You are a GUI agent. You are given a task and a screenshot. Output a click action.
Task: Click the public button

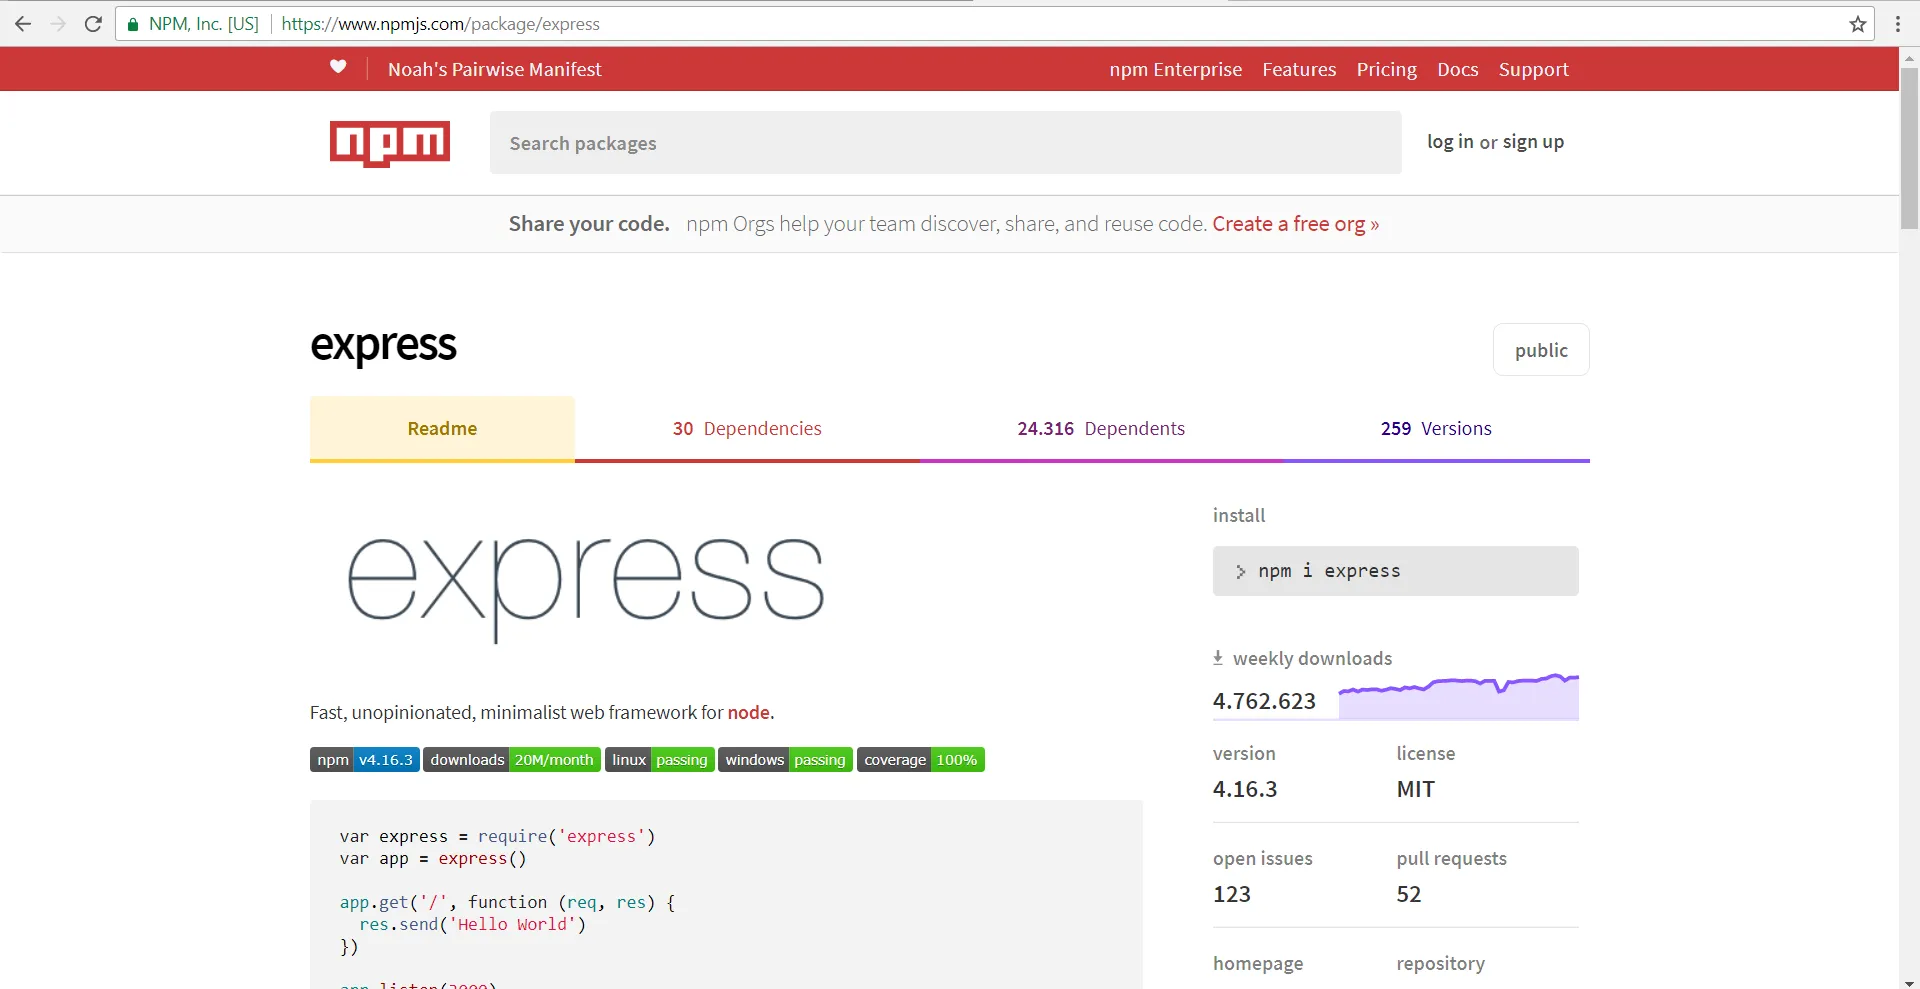tap(1541, 350)
